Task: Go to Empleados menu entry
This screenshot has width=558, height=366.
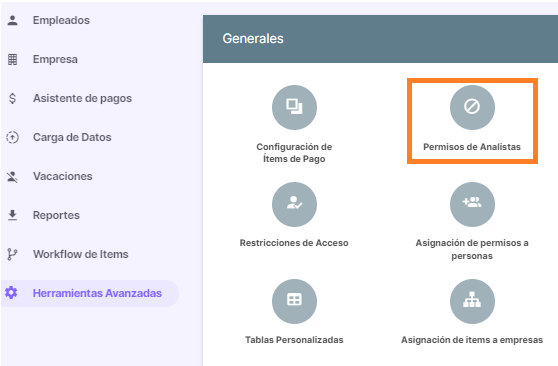Action: click(61, 20)
